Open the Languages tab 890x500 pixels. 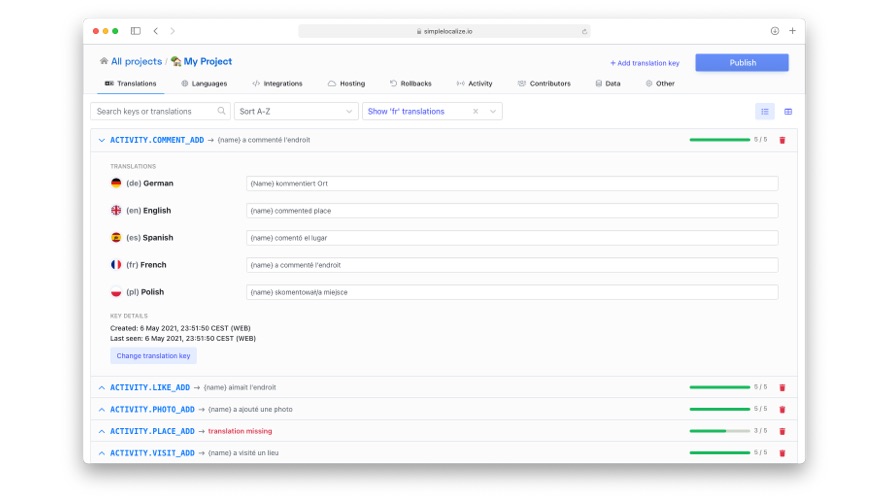[x=204, y=83]
